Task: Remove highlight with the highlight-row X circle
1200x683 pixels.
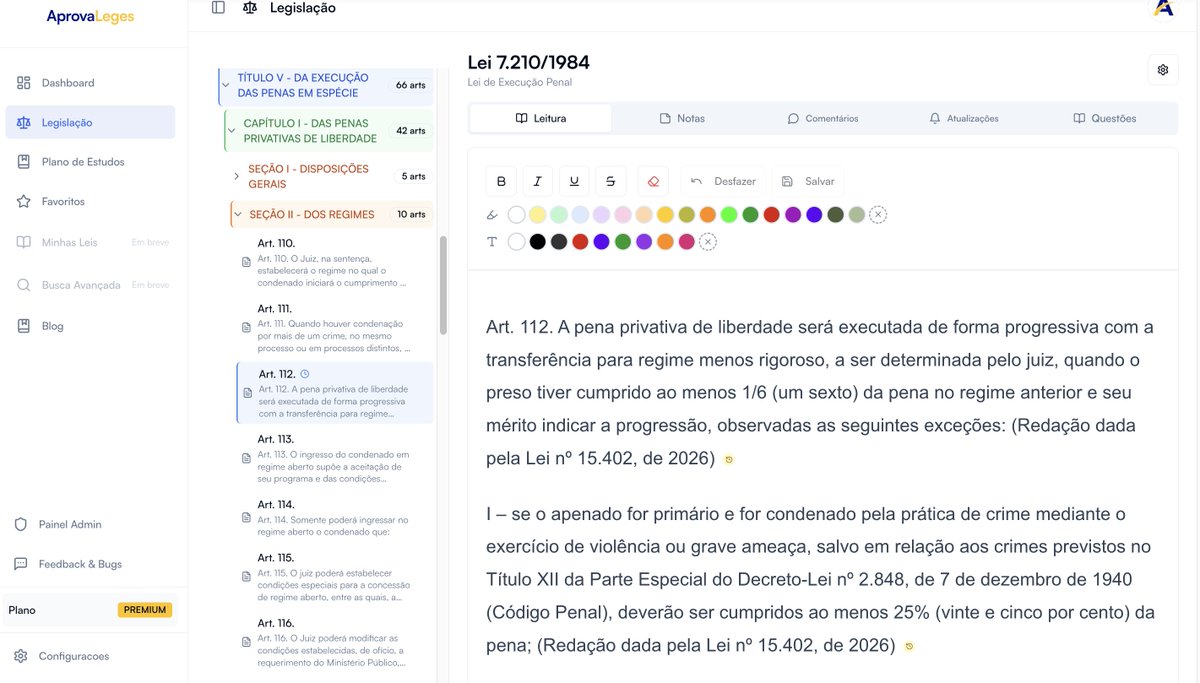Action: coord(877,215)
